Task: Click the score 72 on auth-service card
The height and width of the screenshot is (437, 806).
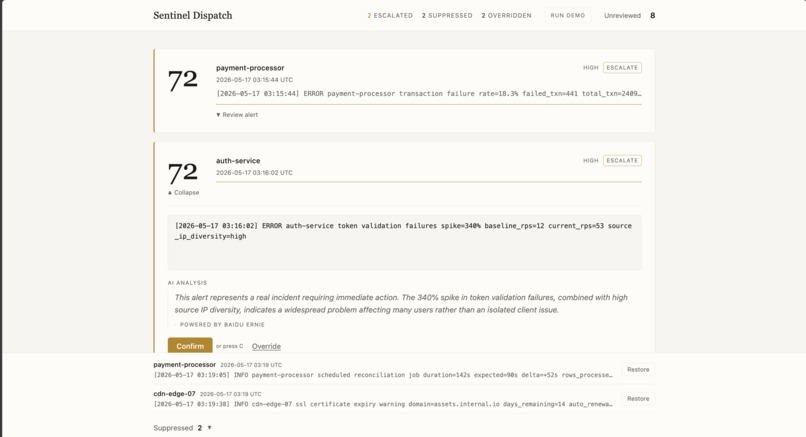Action: [x=182, y=173]
